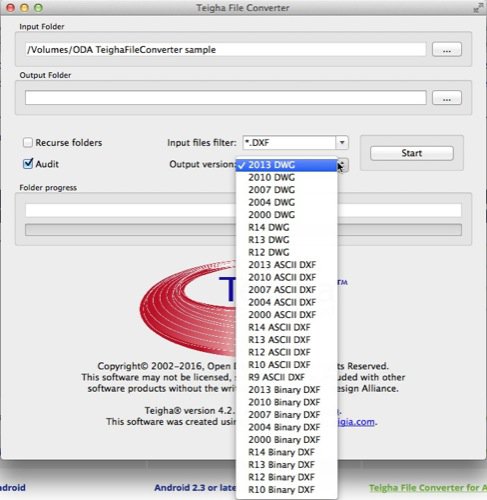This screenshot has height=500, width=487.
Task: Click the *.DXF filter combo box field
Action: (x=289, y=143)
